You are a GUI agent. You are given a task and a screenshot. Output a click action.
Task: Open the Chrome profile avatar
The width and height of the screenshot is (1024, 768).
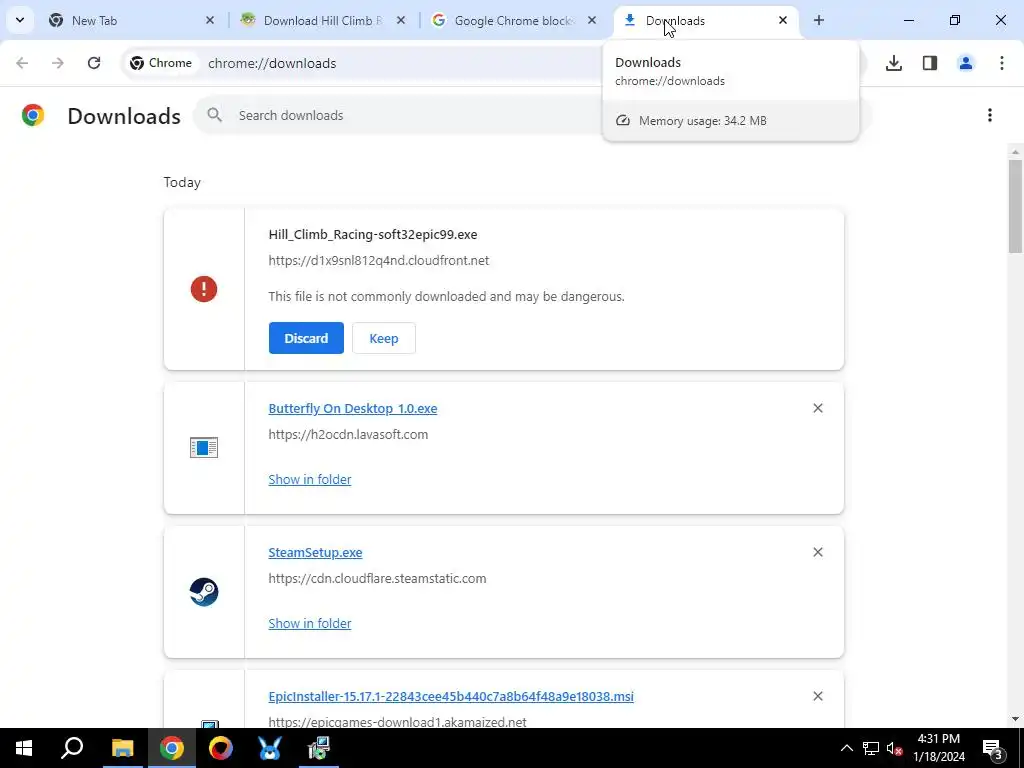tap(966, 63)
